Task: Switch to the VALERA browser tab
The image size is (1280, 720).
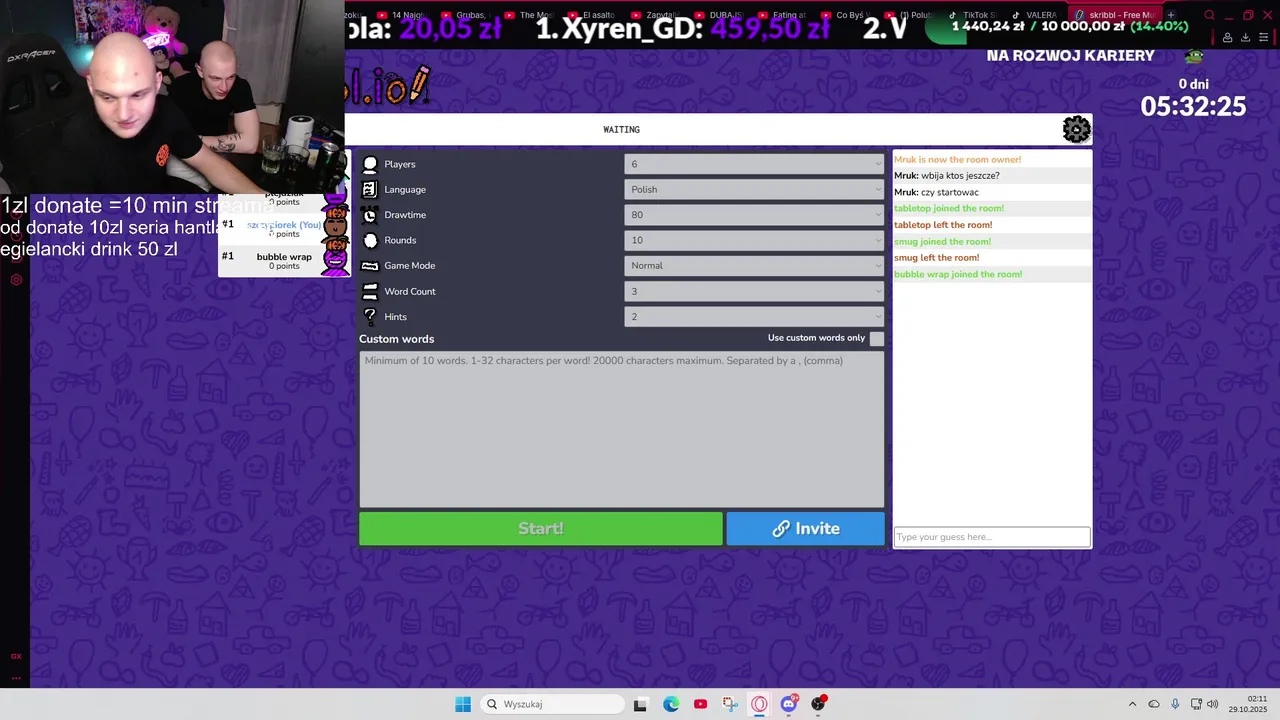Action: tap(1035, 15)
